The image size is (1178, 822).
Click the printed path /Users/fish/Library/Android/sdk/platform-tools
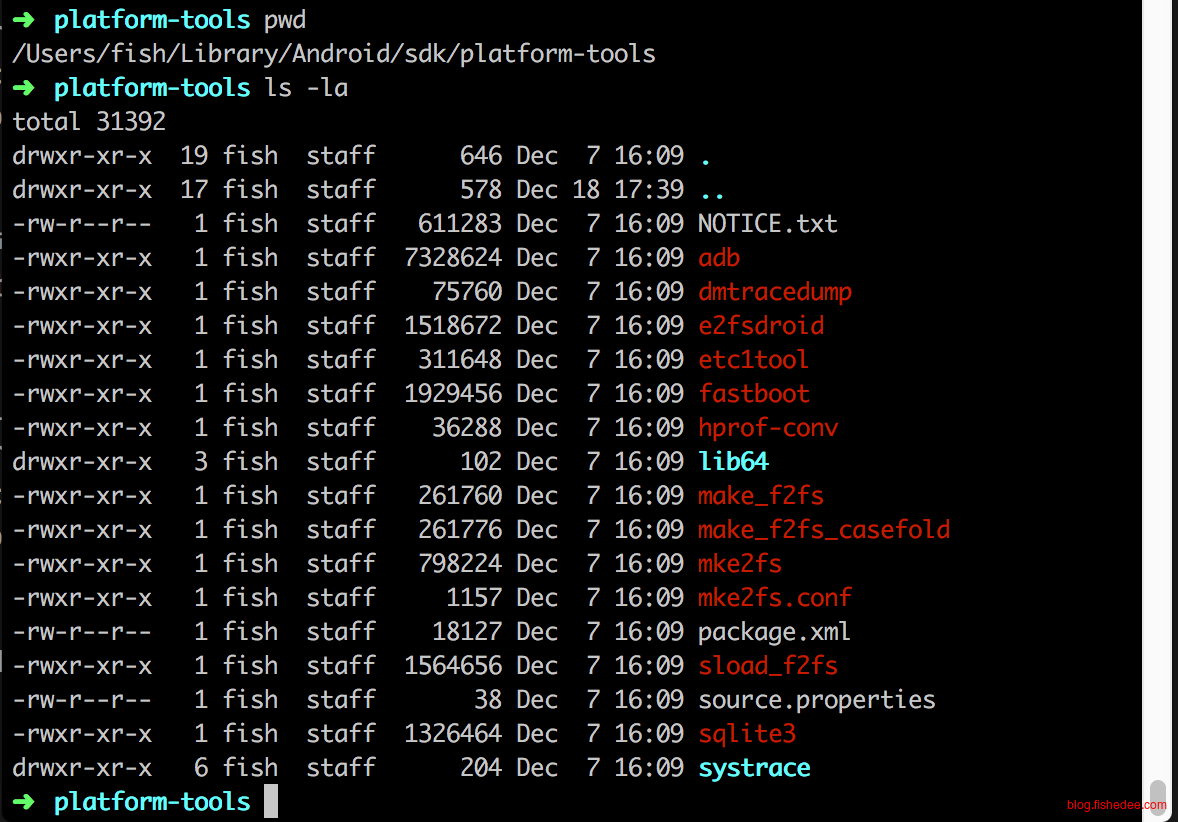coord(334,54)
